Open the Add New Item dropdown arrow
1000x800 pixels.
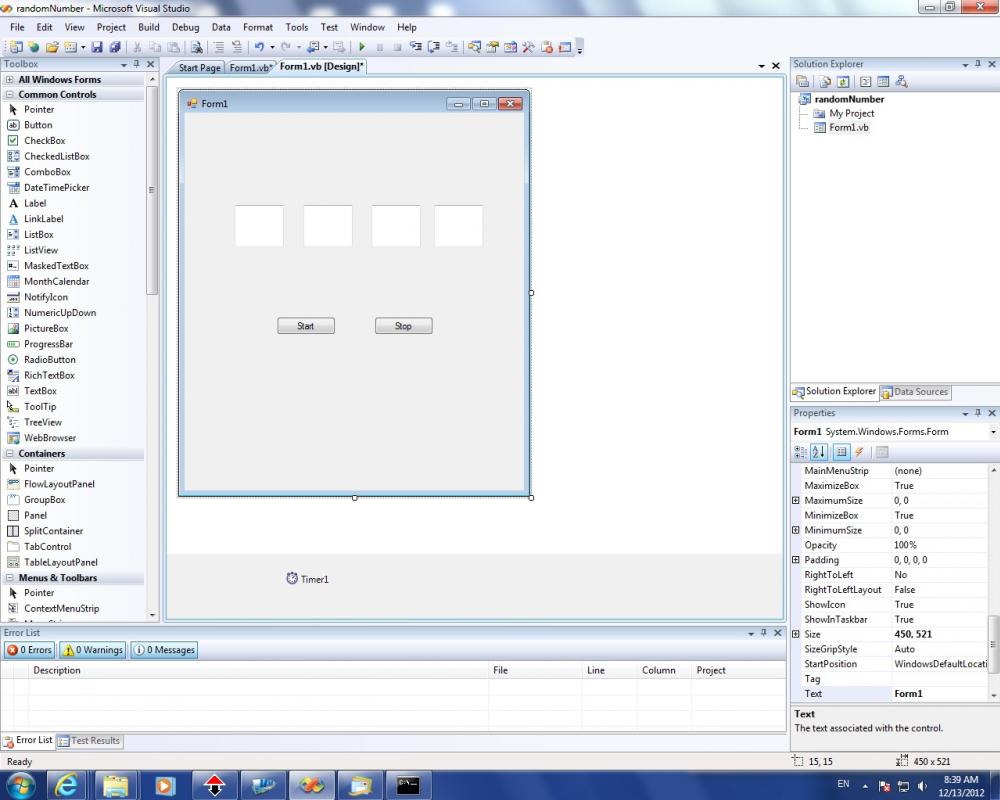pyautogui.click(x=83, y=47)
